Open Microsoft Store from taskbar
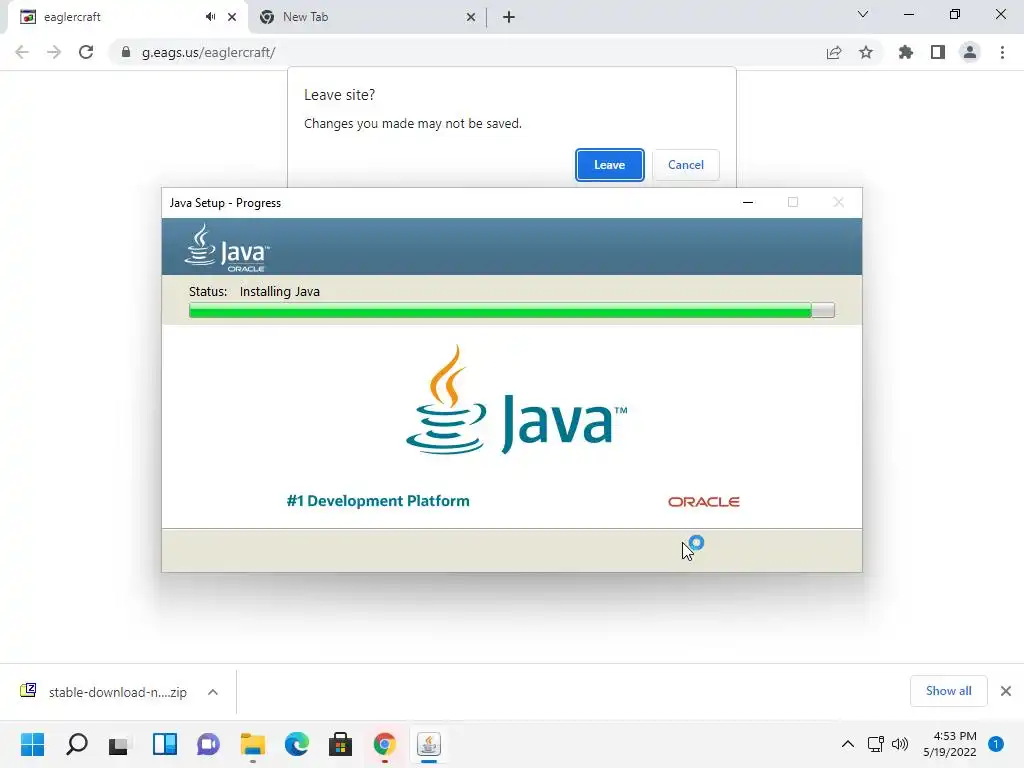 pyautogui.click(x=340, y=744)
